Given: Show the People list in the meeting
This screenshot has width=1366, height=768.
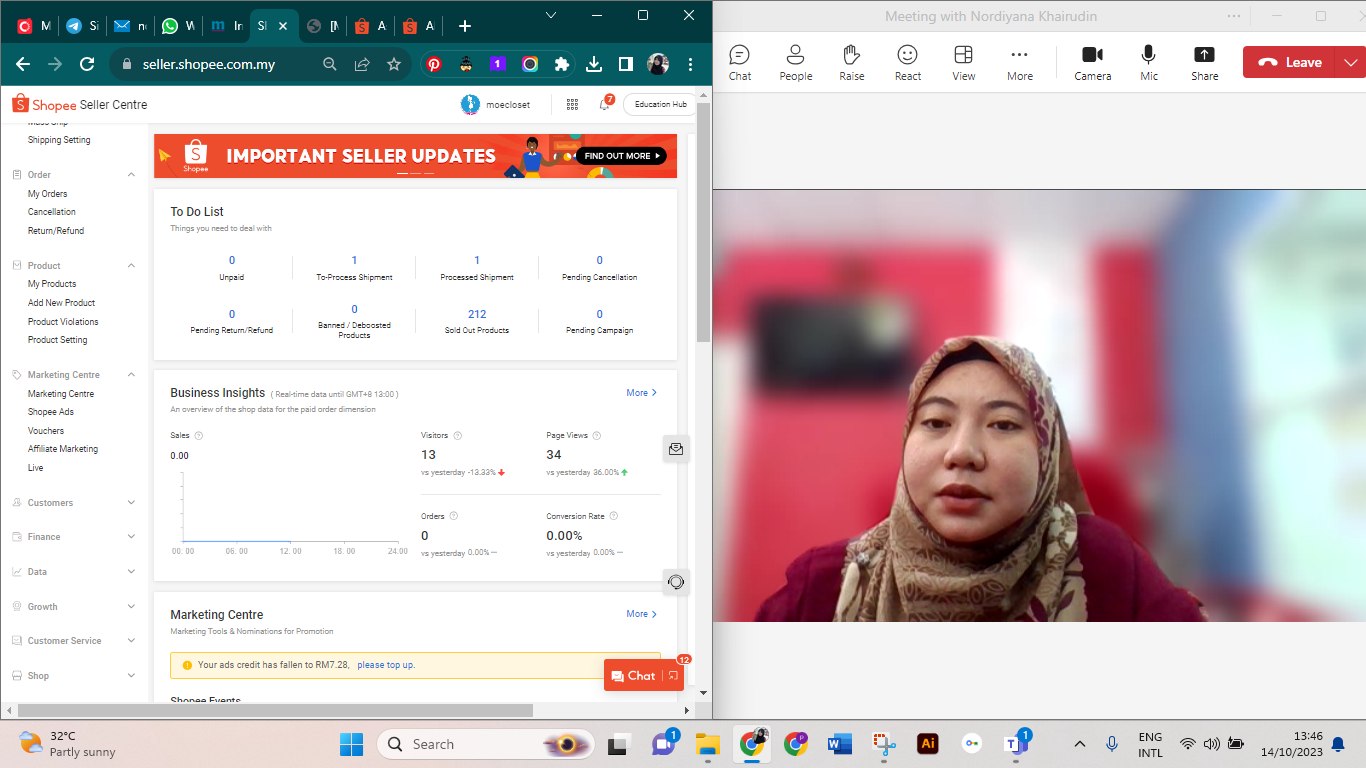Looking at the screenshot, I should pyautogui.click(x=796, y=62).
